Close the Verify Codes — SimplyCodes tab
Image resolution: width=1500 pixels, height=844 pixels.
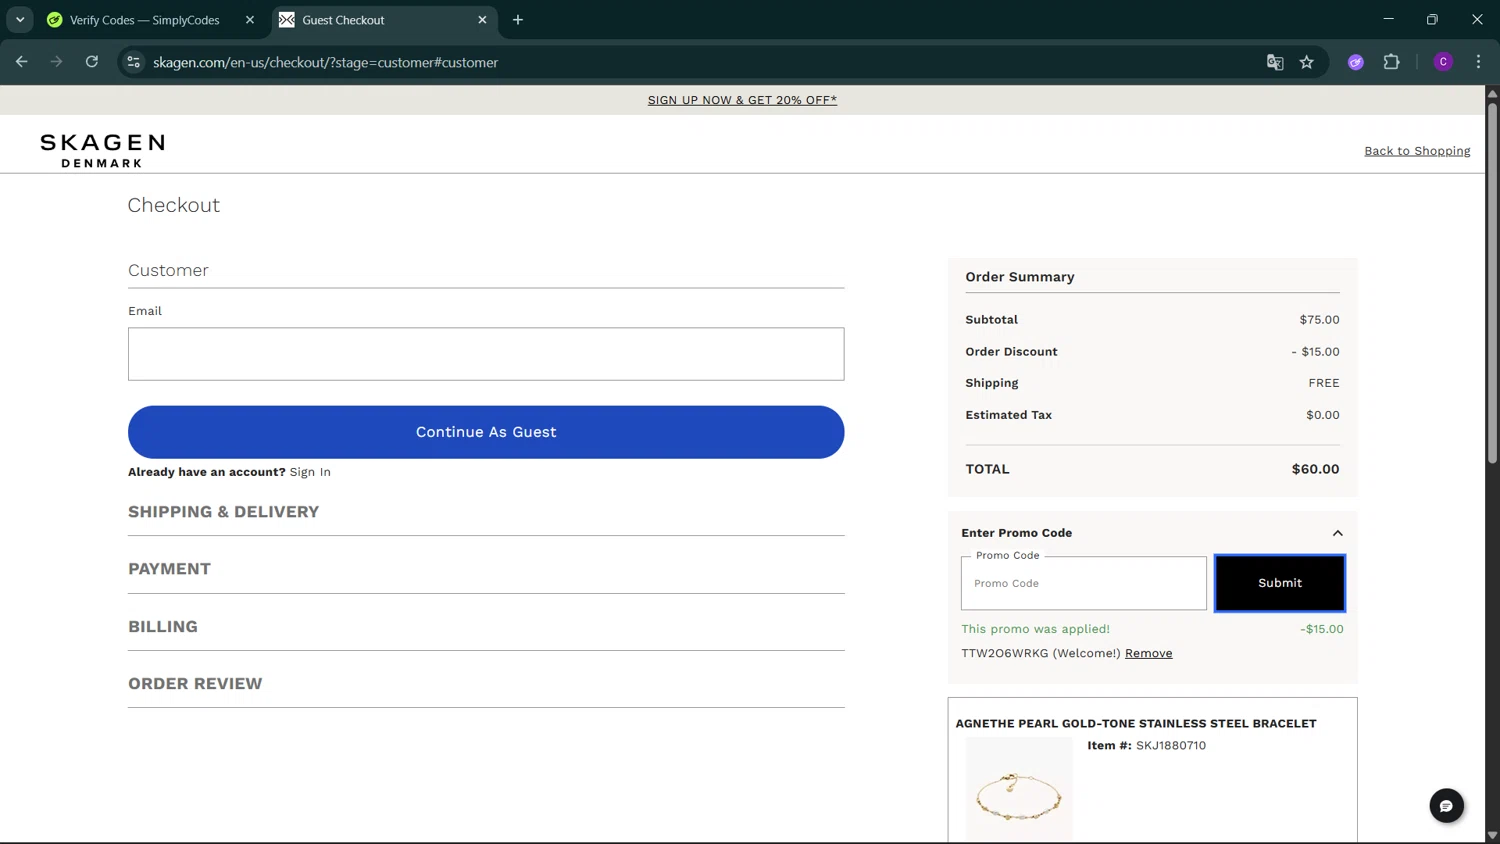point(250,20)
